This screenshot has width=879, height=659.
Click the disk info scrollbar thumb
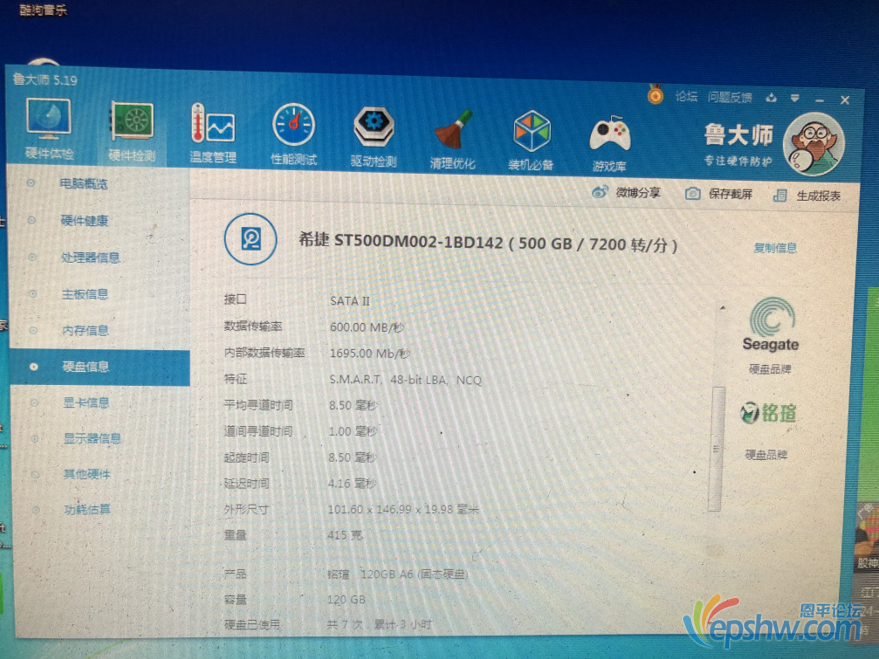(x=716, y=448)
